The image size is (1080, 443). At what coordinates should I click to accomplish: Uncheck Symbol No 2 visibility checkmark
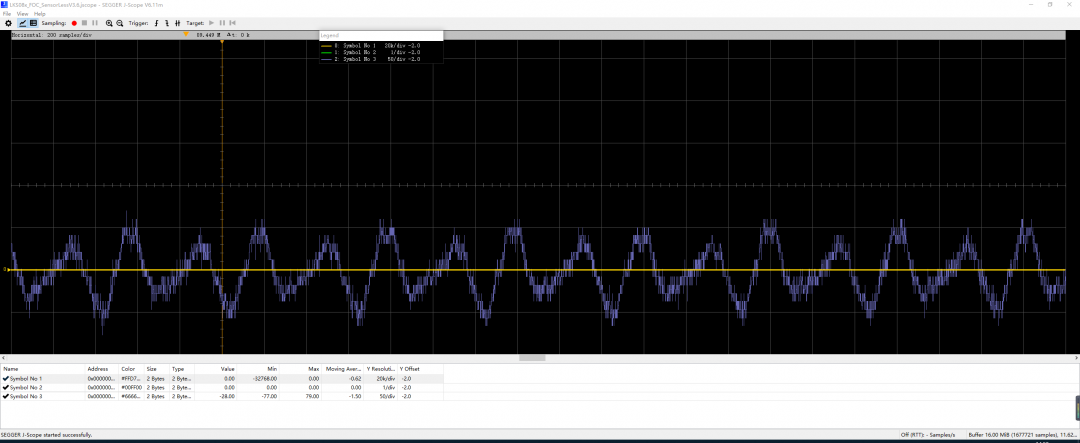pos(6,388)
